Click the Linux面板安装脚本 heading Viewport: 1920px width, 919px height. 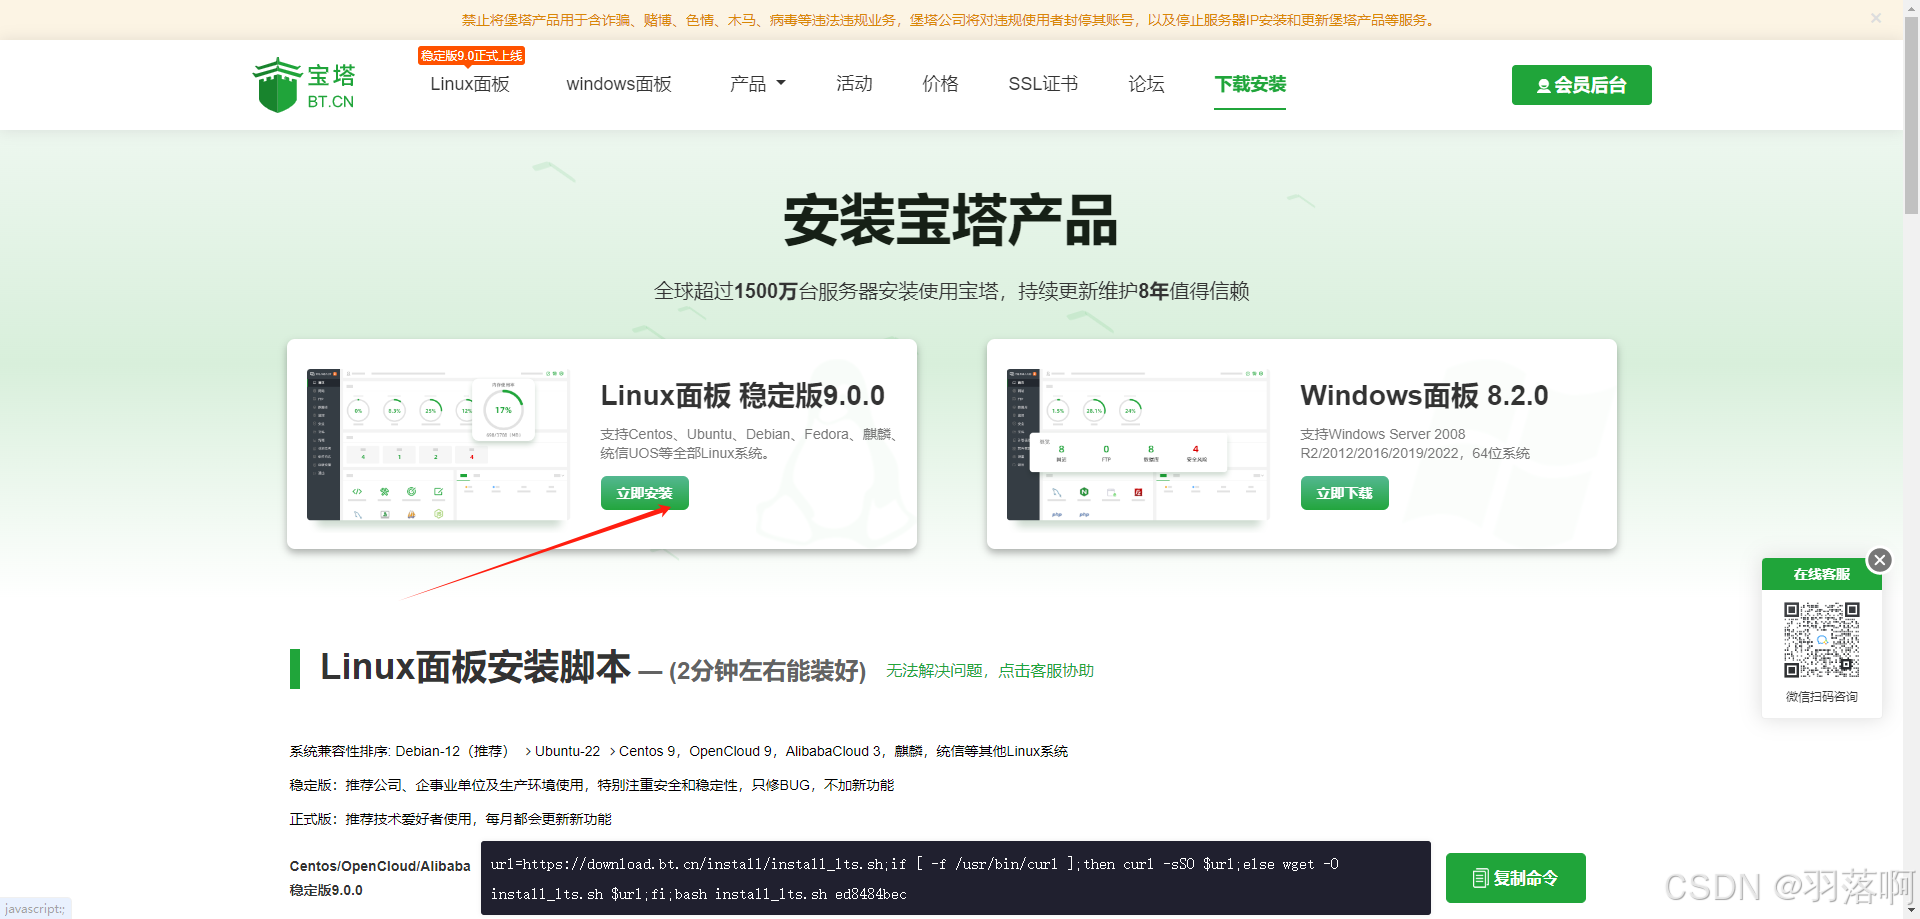coord(475,667)
